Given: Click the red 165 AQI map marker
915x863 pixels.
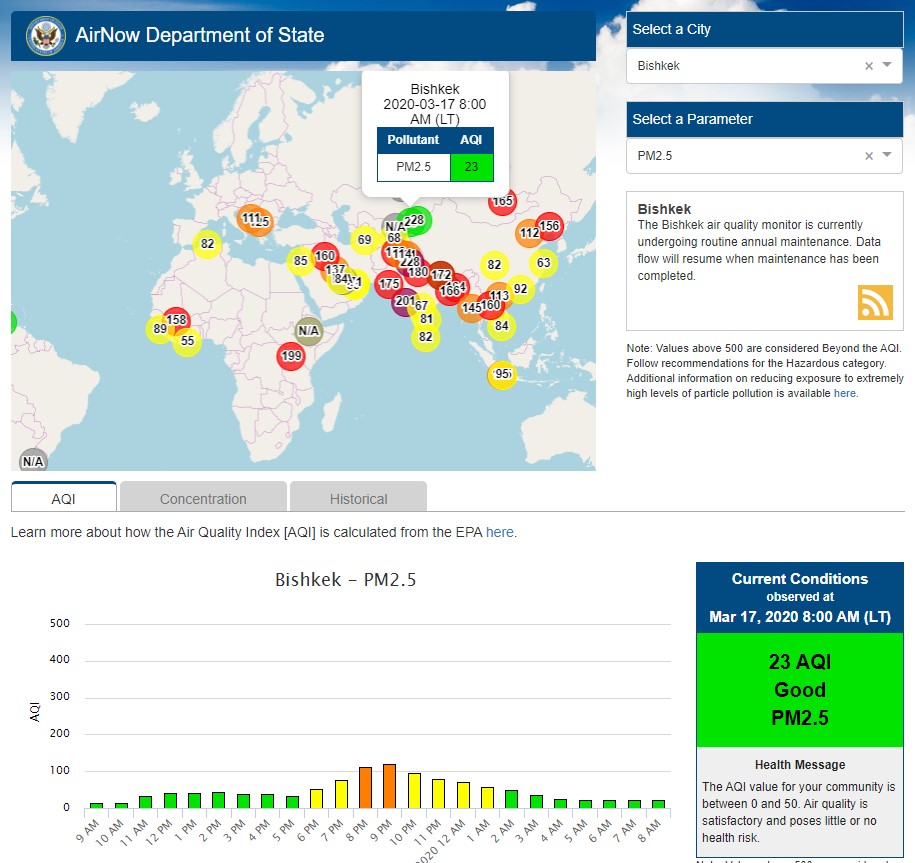Looking at the screenshot, I should click(502, 201).
